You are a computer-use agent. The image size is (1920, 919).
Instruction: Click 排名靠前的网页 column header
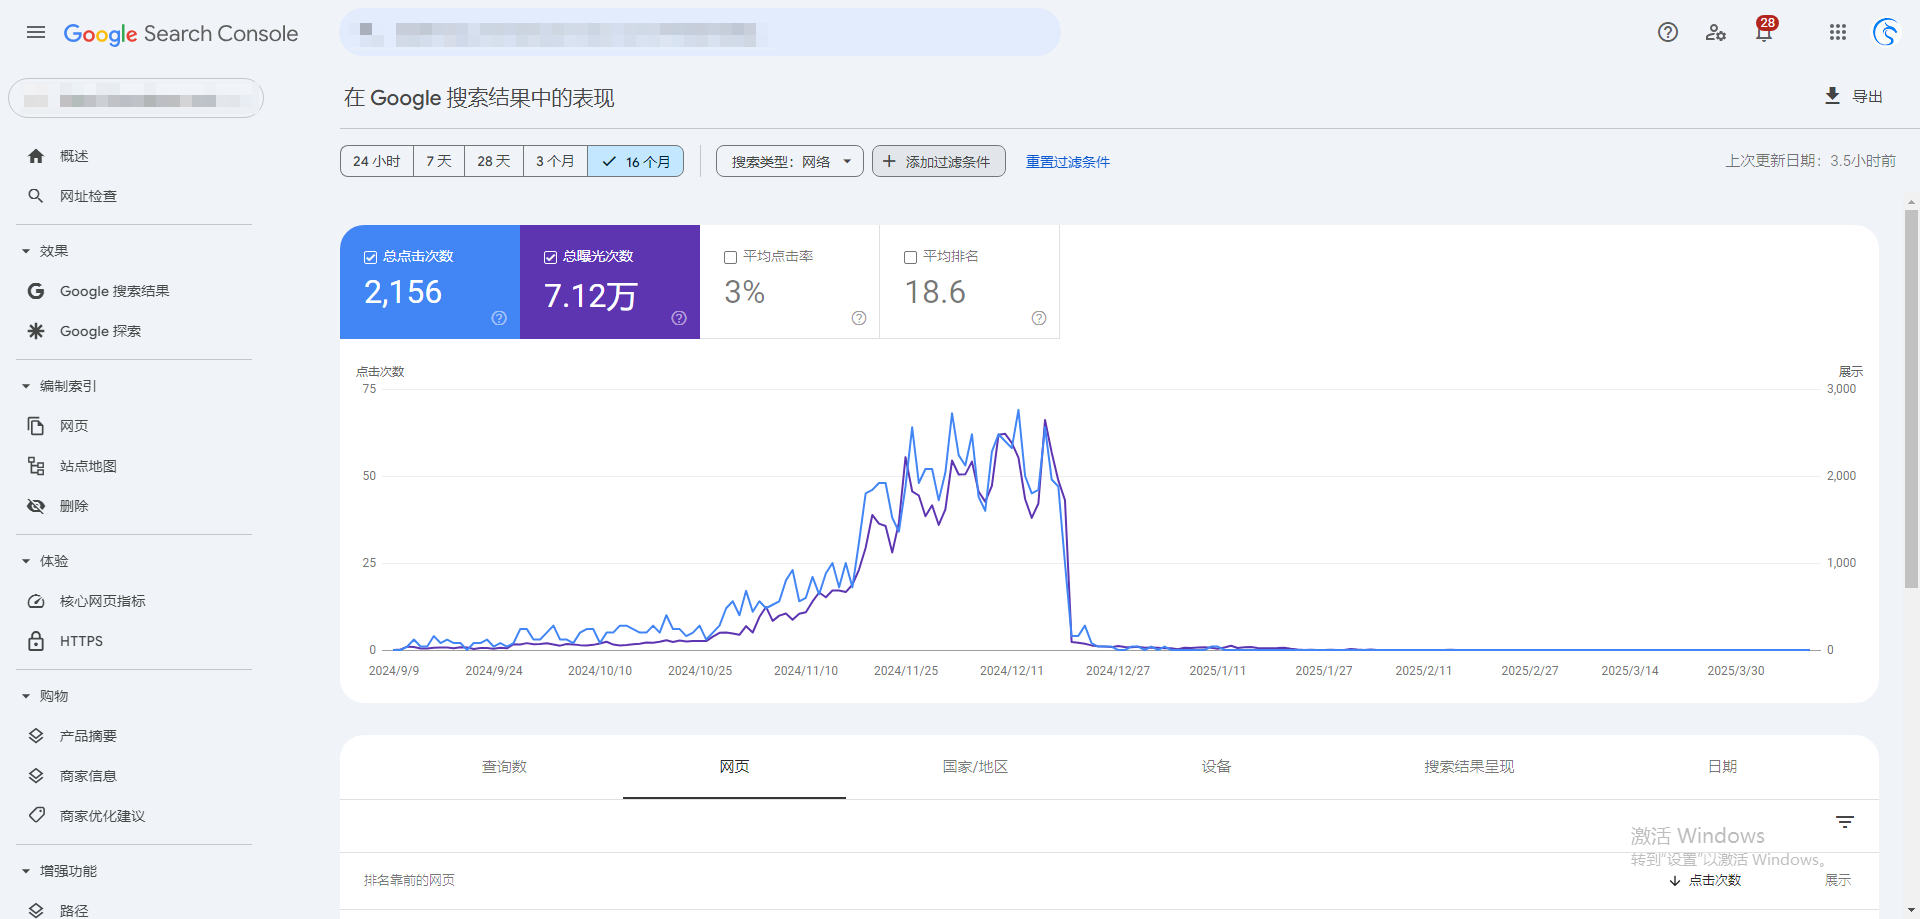[x=409, y=880]
